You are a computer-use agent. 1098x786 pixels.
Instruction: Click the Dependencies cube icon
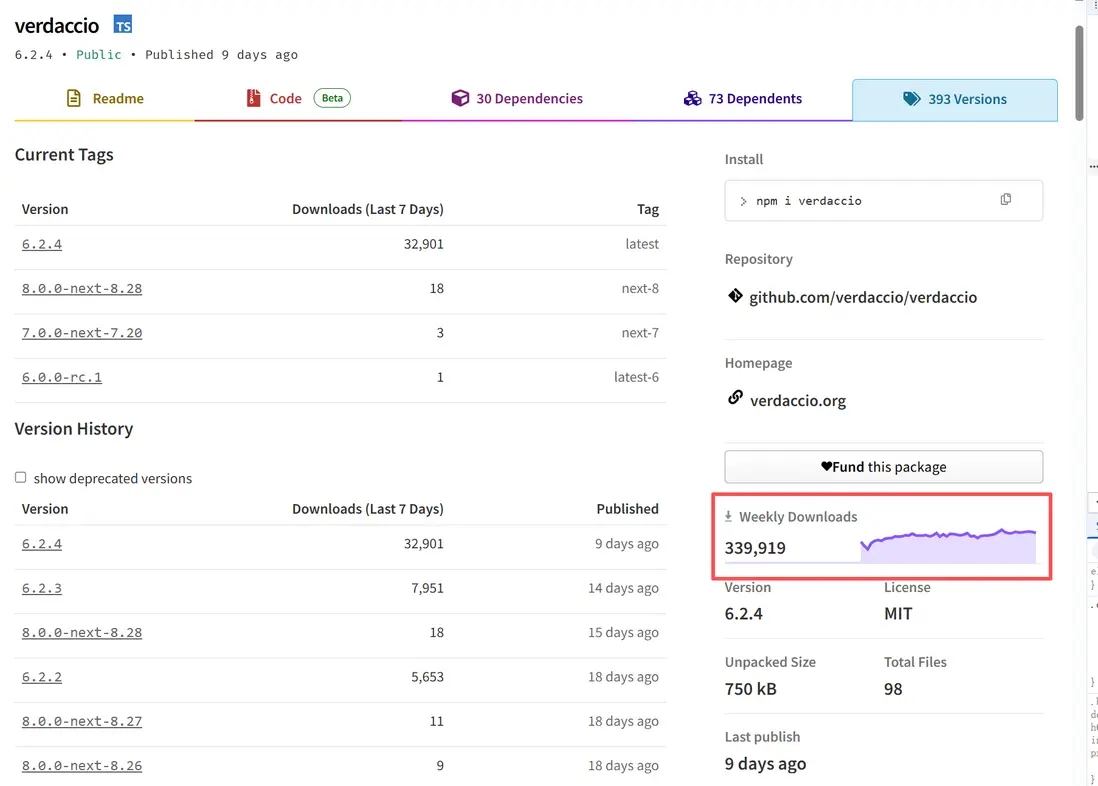point(460,98)
